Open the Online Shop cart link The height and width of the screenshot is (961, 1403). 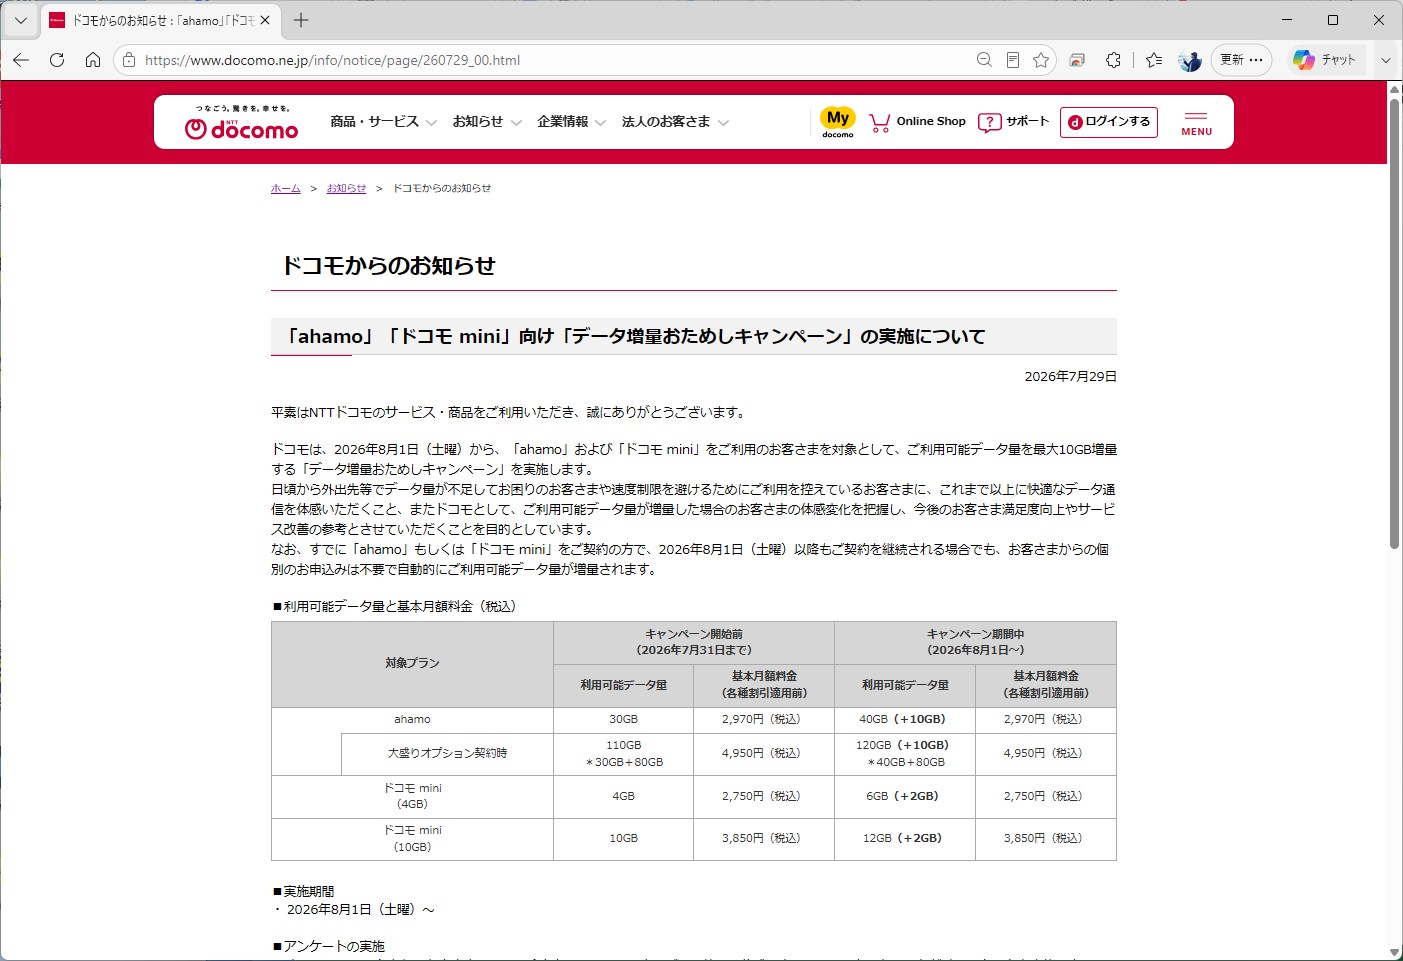click(x=917, y=122)
